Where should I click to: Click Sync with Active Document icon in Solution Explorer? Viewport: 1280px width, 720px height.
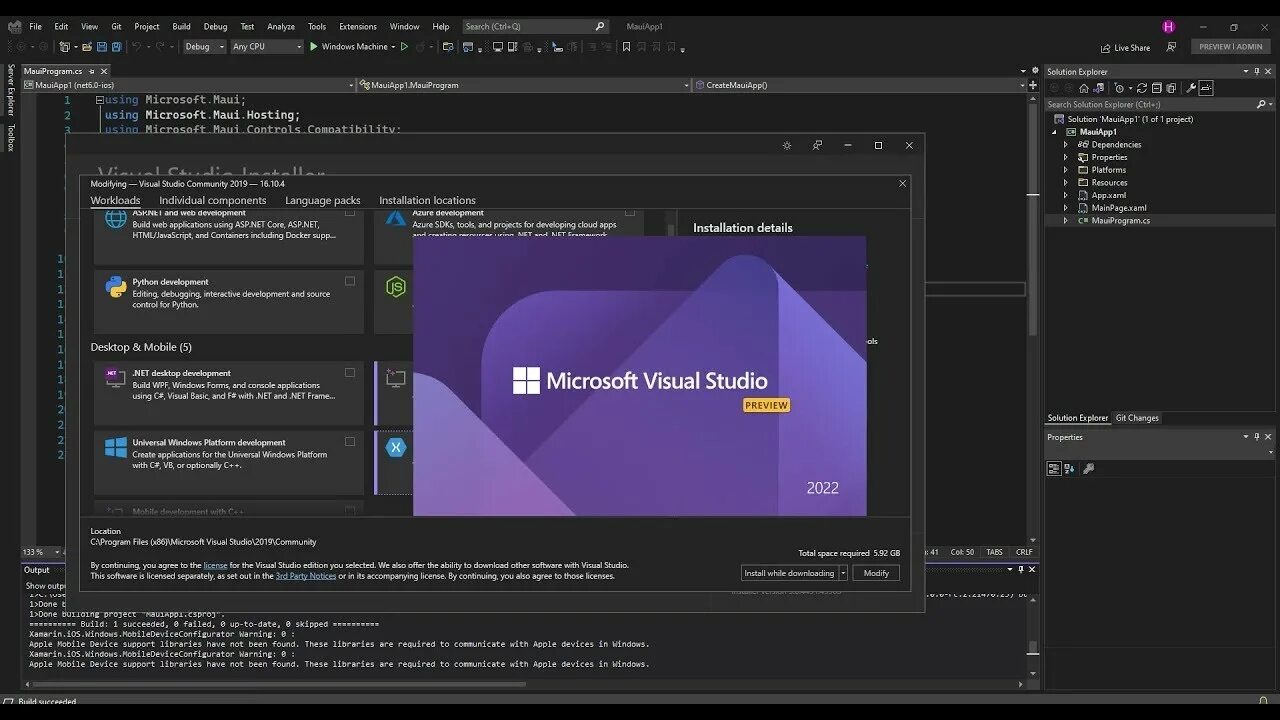point(1142,88)
